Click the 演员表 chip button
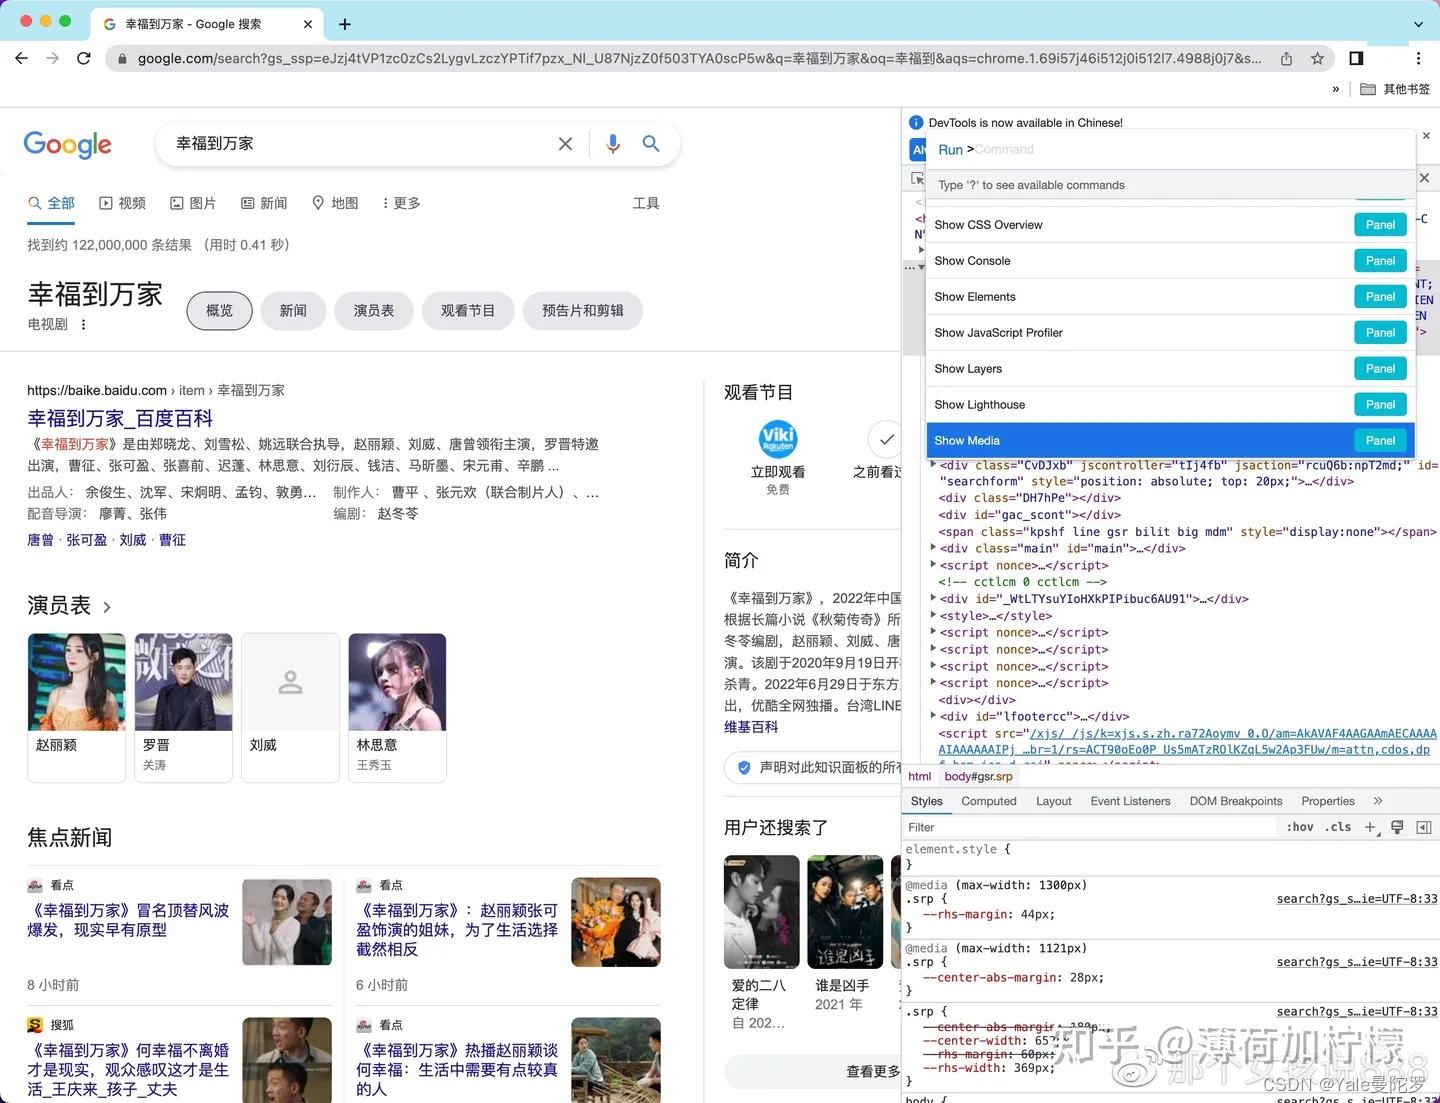 [374, 311]
